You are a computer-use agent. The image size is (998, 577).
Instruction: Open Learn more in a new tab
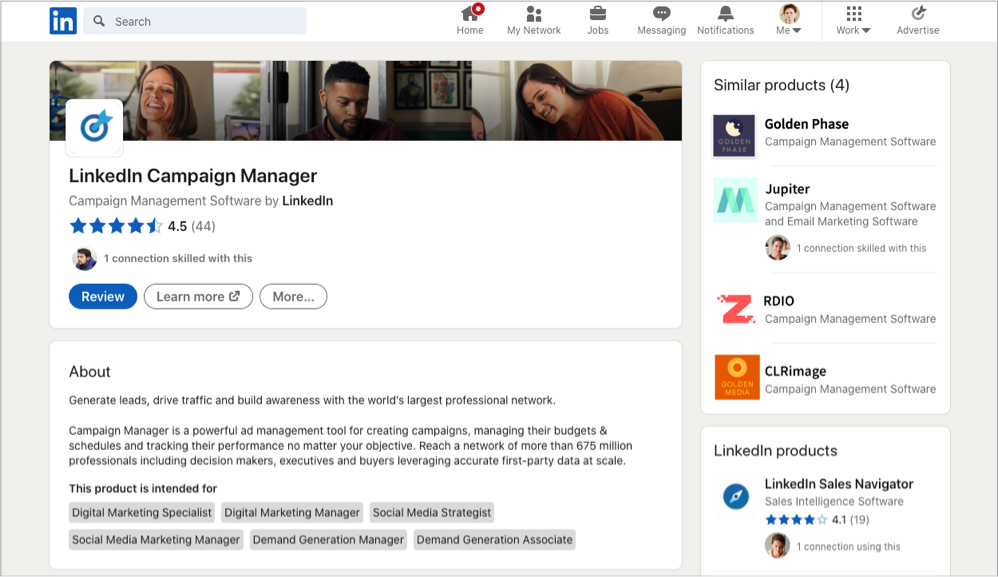pos(197,296)
